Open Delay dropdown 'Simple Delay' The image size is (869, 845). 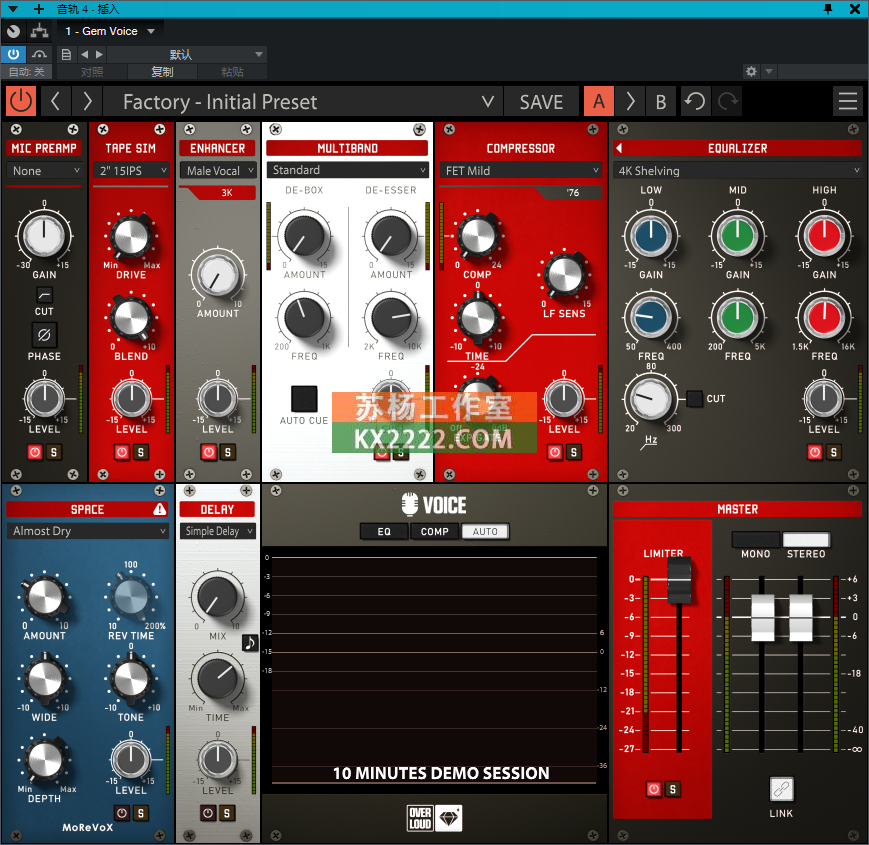(x=218, y=531)
